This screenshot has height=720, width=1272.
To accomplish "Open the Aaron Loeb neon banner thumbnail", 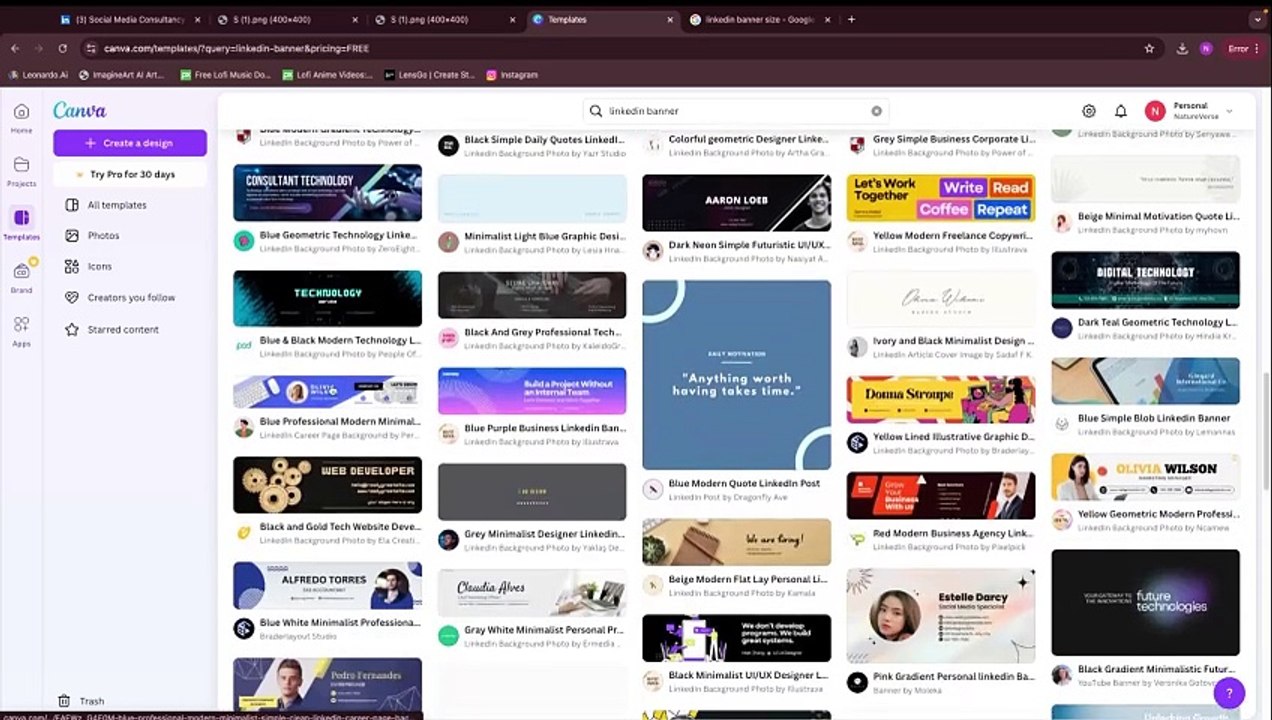I will pyautogui.click(x=736, y=203).
